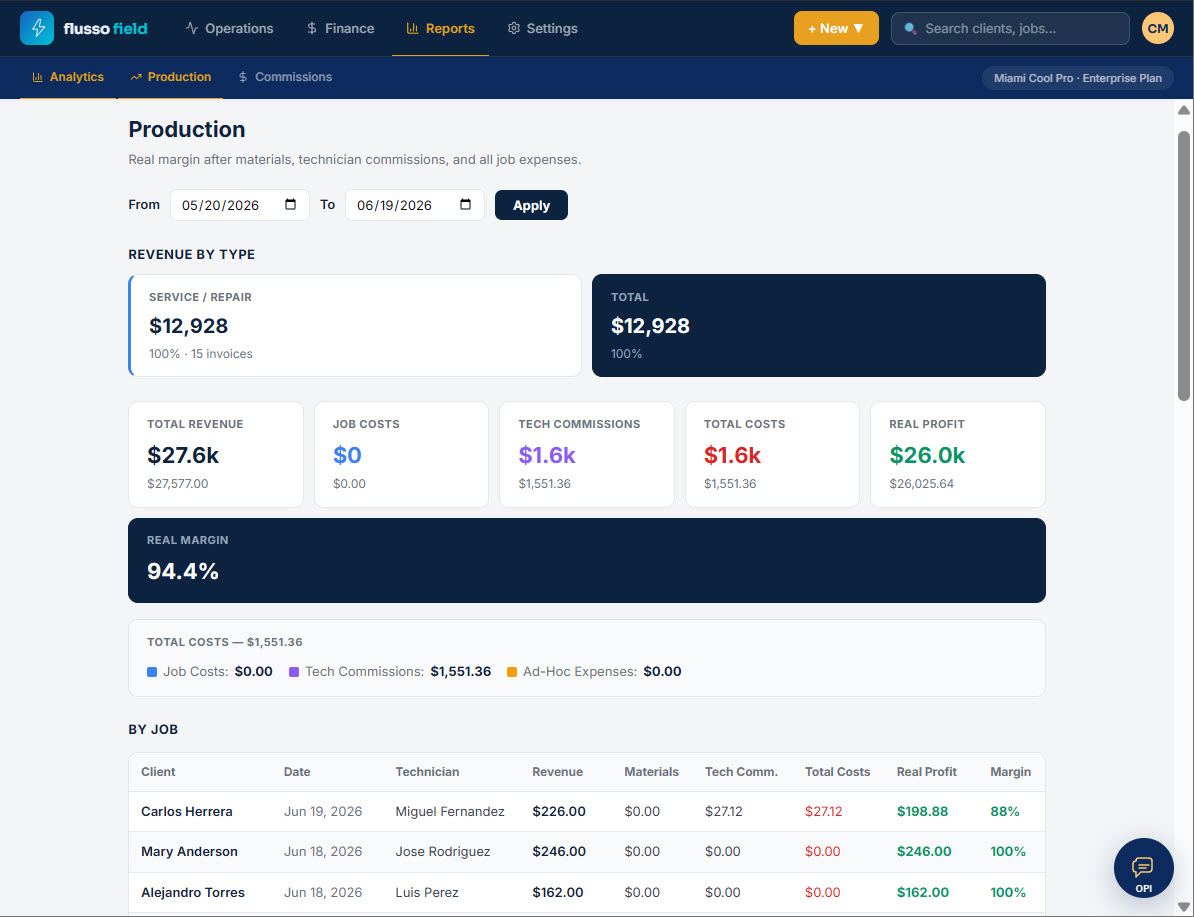Viewport: 1194px width, 917px height.
Task: Switch to the Commissions tab
Action: pos(285,77)
